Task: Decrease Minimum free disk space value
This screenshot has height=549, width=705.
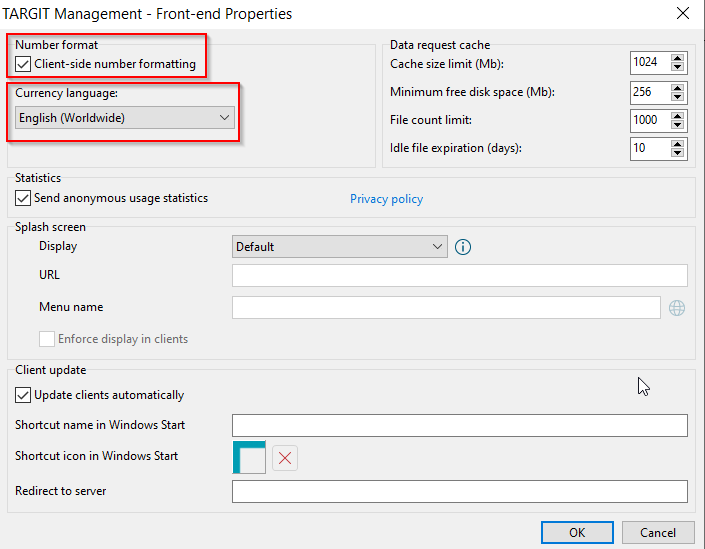Action: click(x=677, y=96)
